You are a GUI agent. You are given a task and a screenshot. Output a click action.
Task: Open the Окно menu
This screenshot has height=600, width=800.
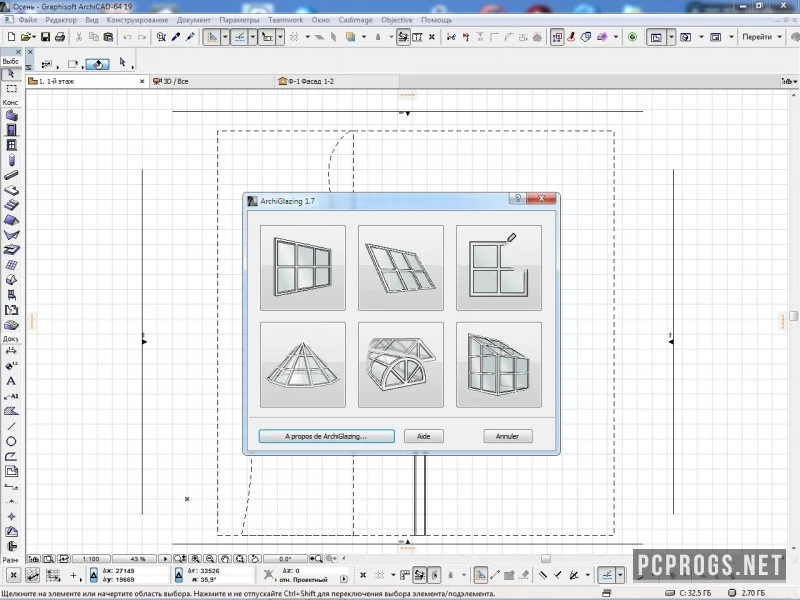click(x=321, y=20)
